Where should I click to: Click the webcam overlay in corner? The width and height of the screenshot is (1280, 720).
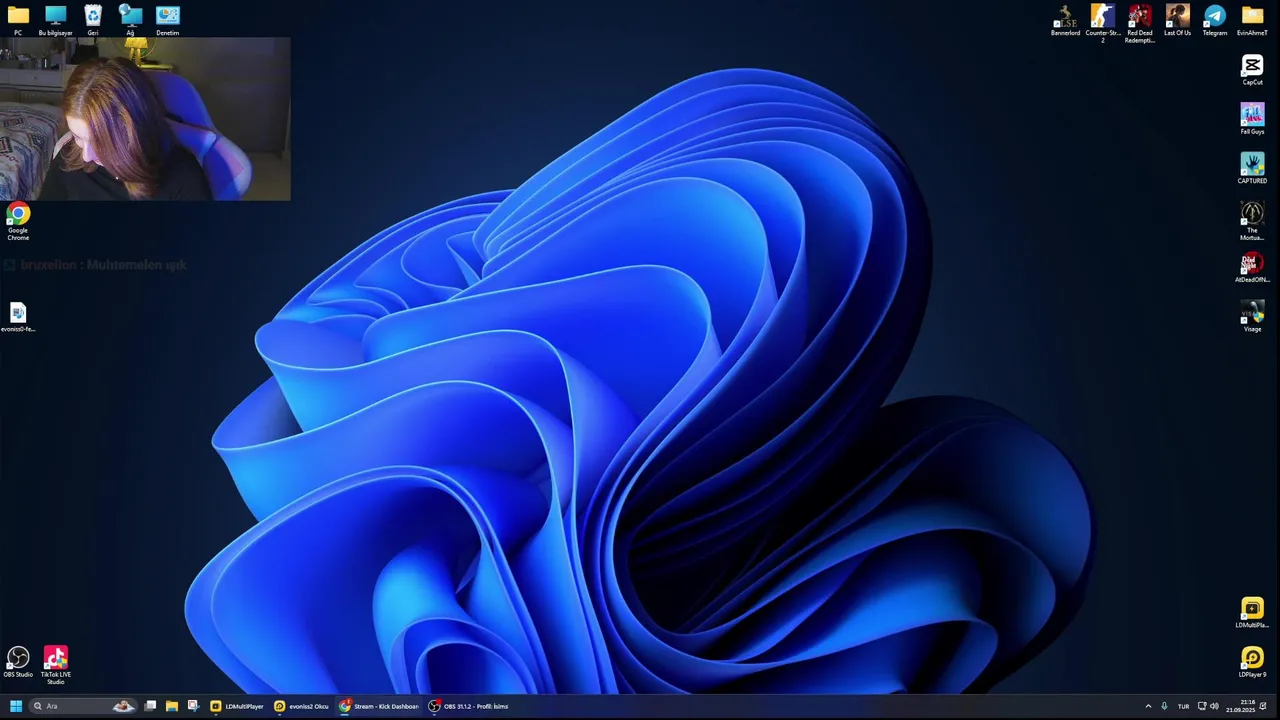[145, 119]
